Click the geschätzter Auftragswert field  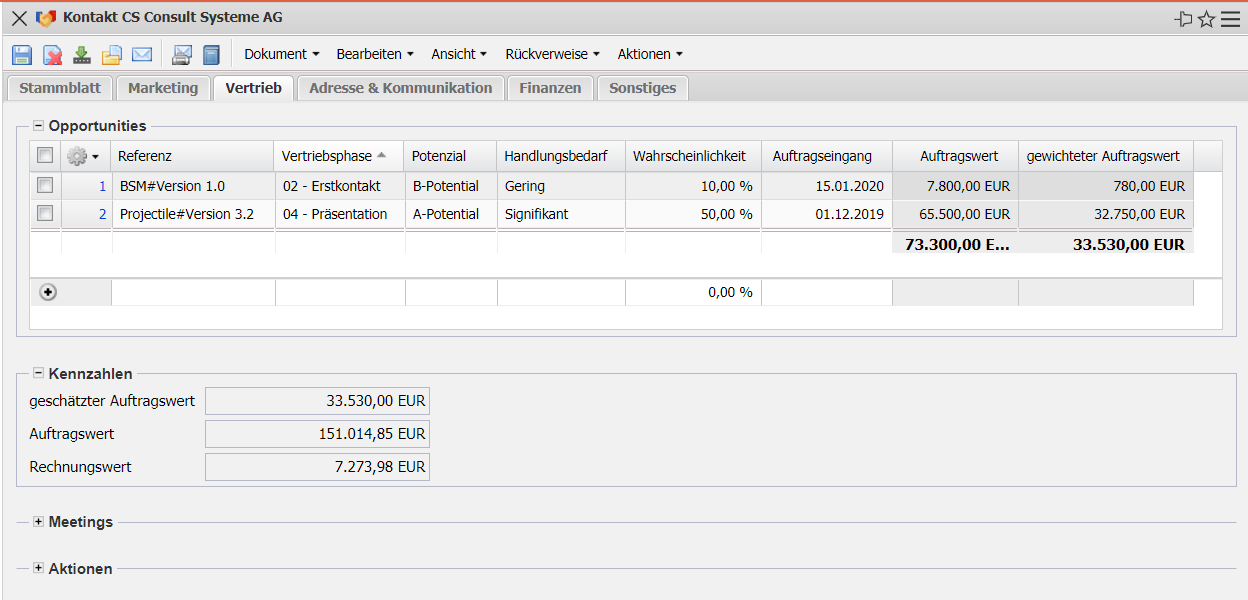click(x=317, y=402)
